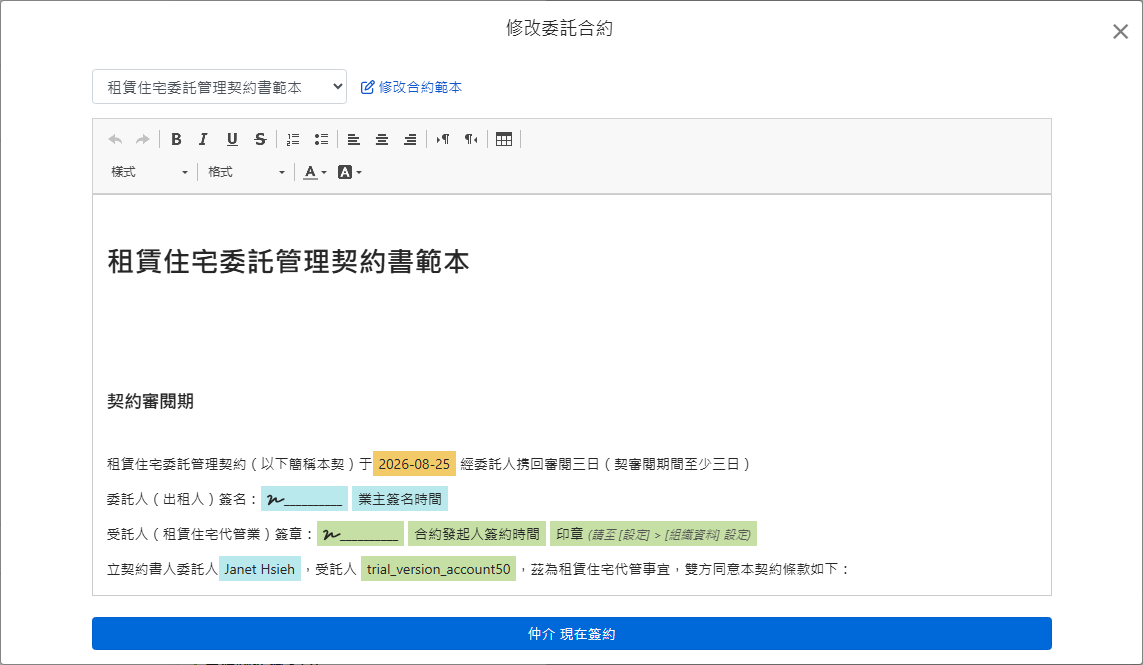This screenshot has width=1143, height=665.
Task: Toggle strikethrough formatting
Action: (x=260, y=139)
